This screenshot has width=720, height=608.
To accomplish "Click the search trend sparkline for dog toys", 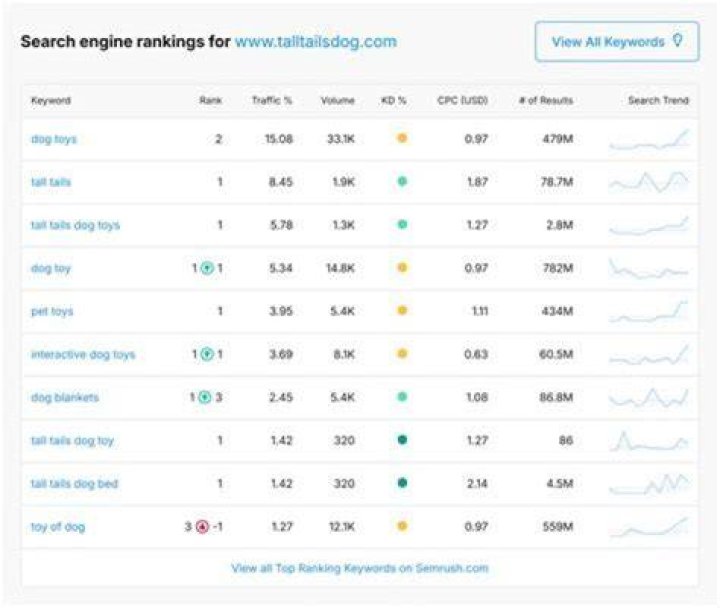I will [x=649, y=139].
